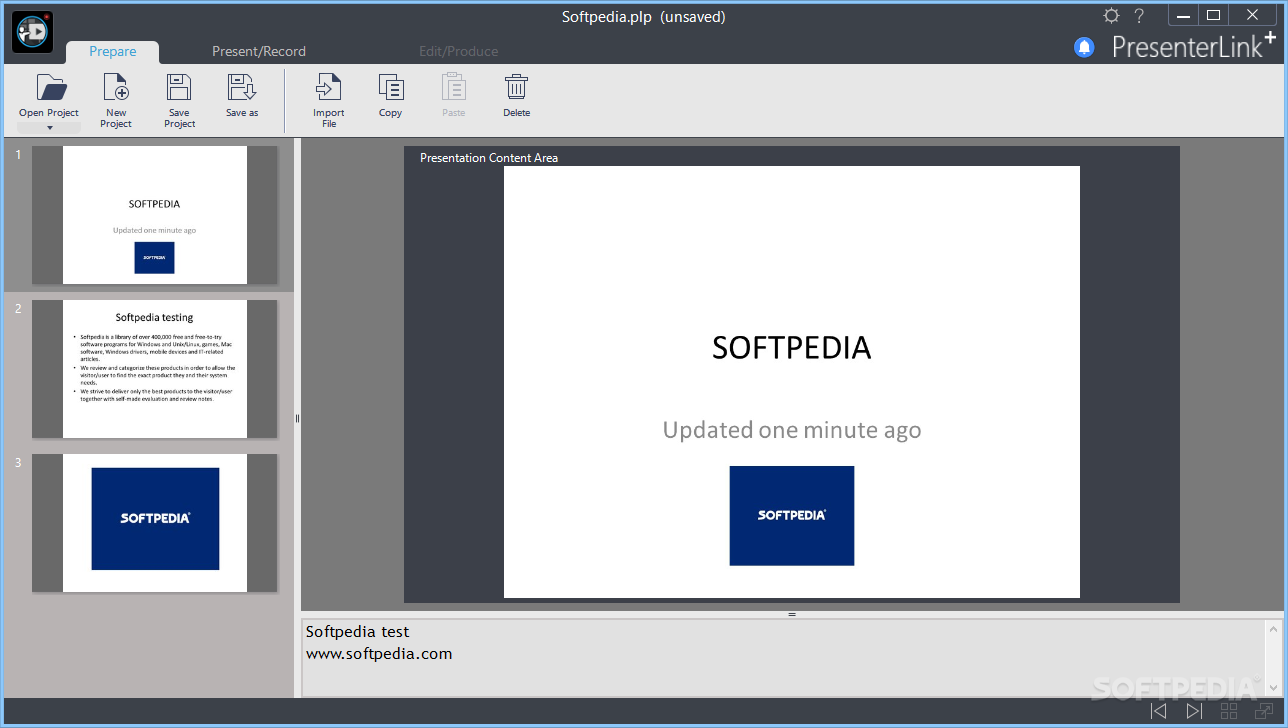Open settings via the gear icon
This screenshot has width=1288, height=728.
[1111, 15]
